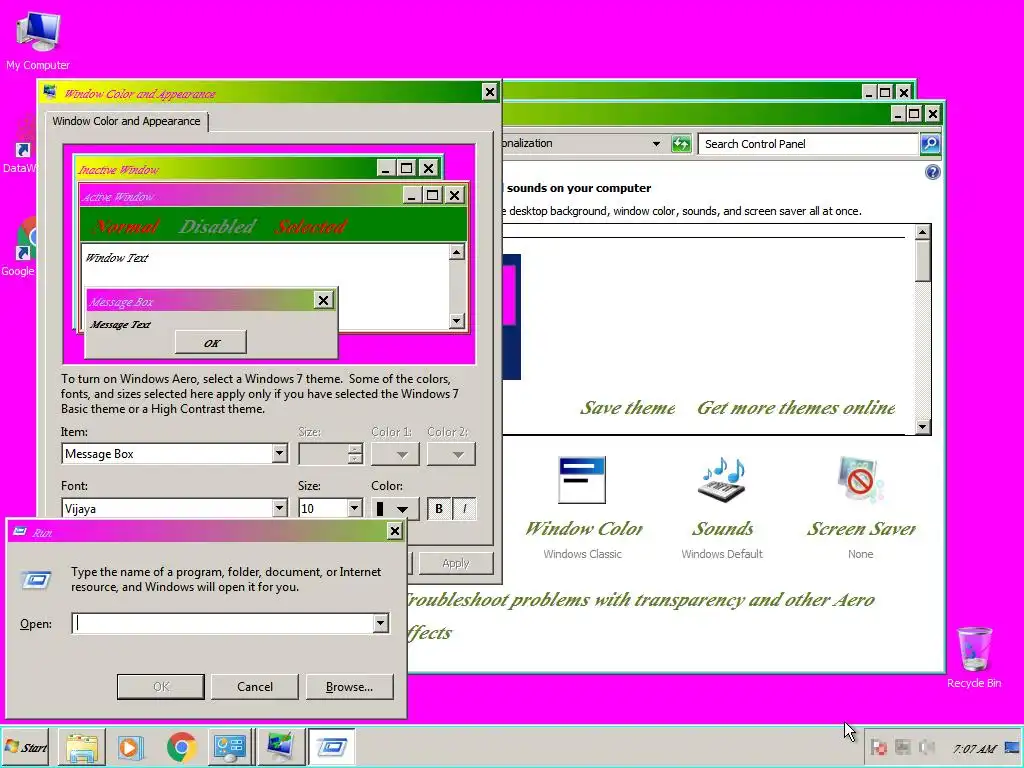Click Disabled menu item in preview
This screenshot has width=1024, height=768.
[x=217, y=226]
